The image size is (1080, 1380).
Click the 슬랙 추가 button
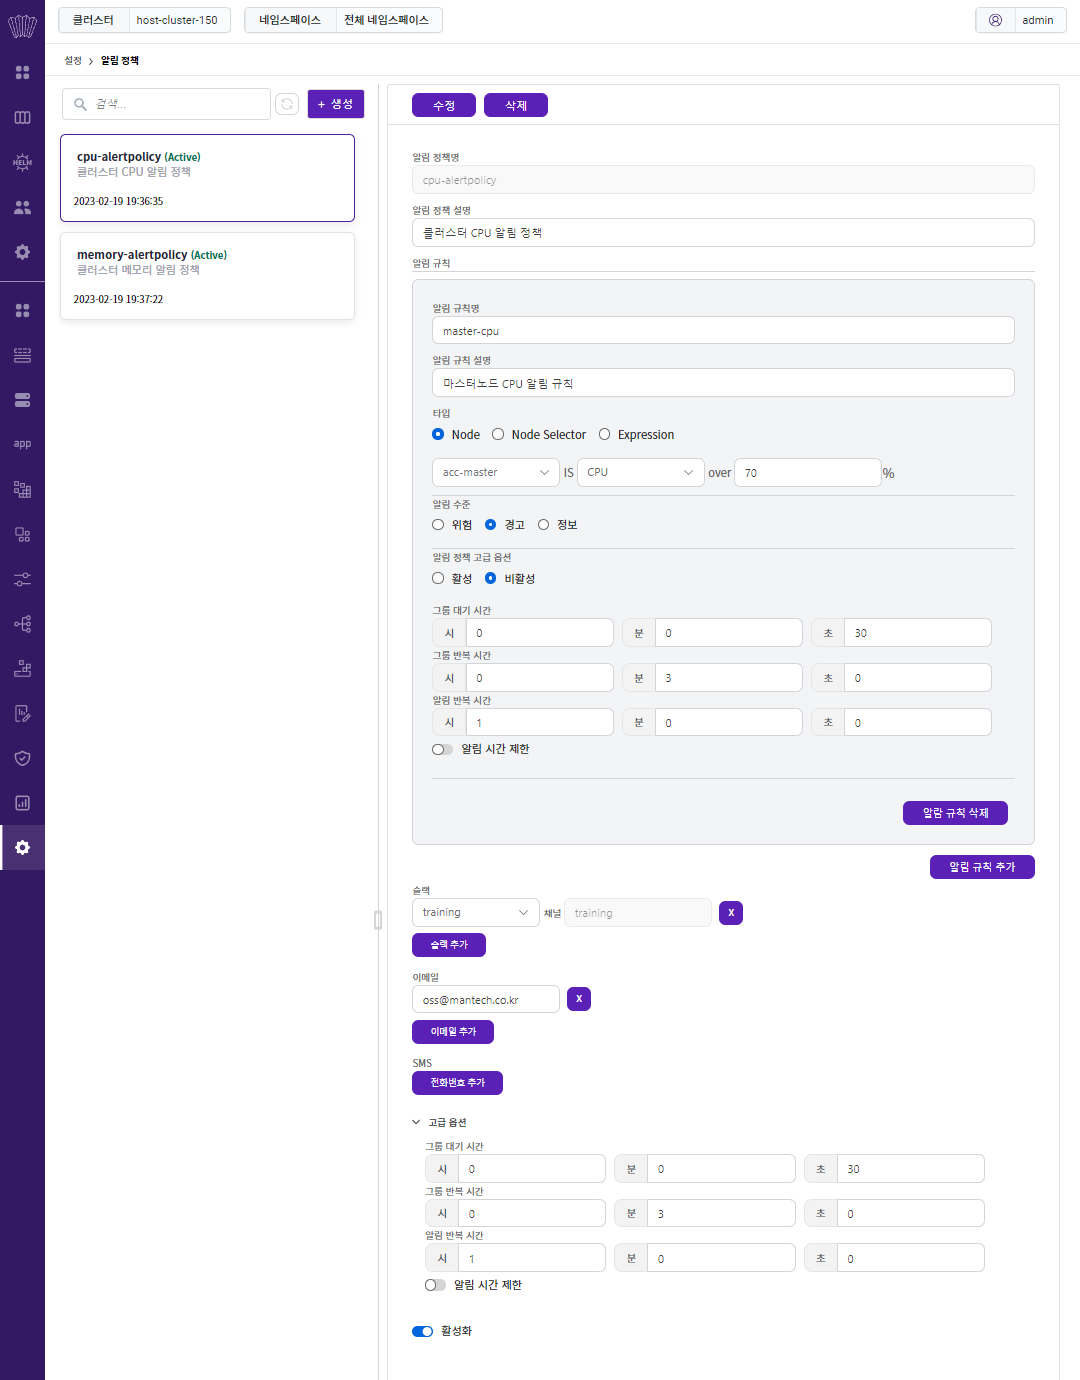pos(449,945)
